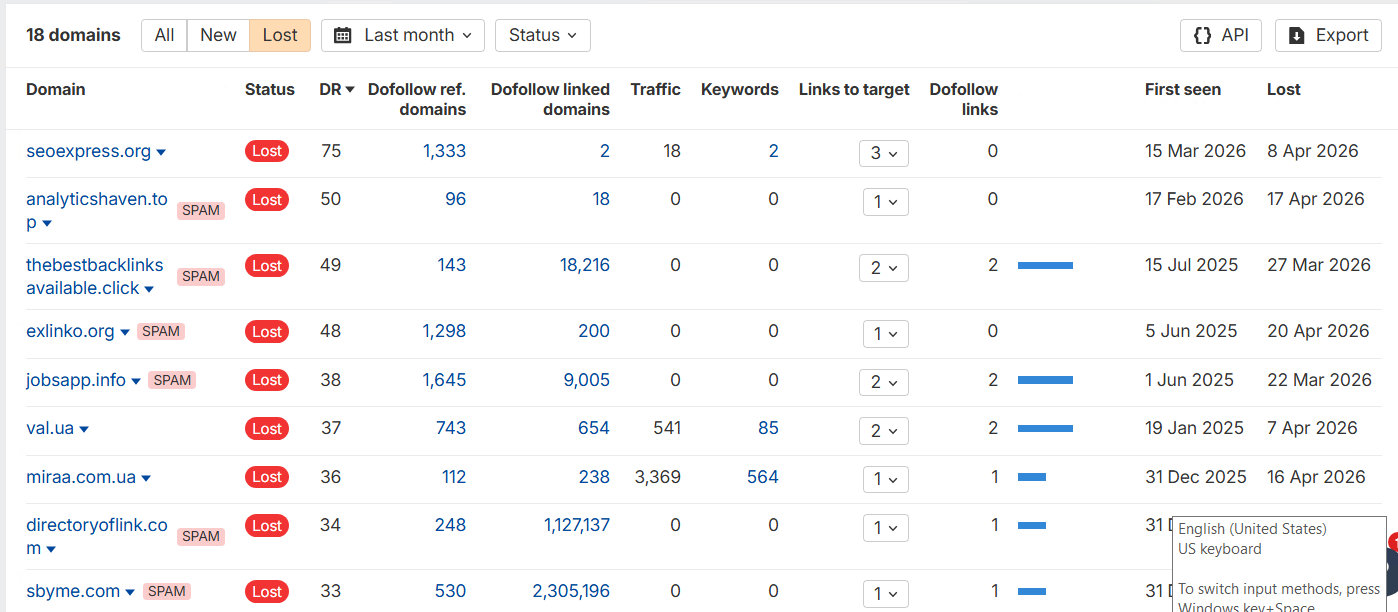This screenshot has width=1398, height=612.
Task: Click the DR column sort arrow
Action: tap(350, 90)
